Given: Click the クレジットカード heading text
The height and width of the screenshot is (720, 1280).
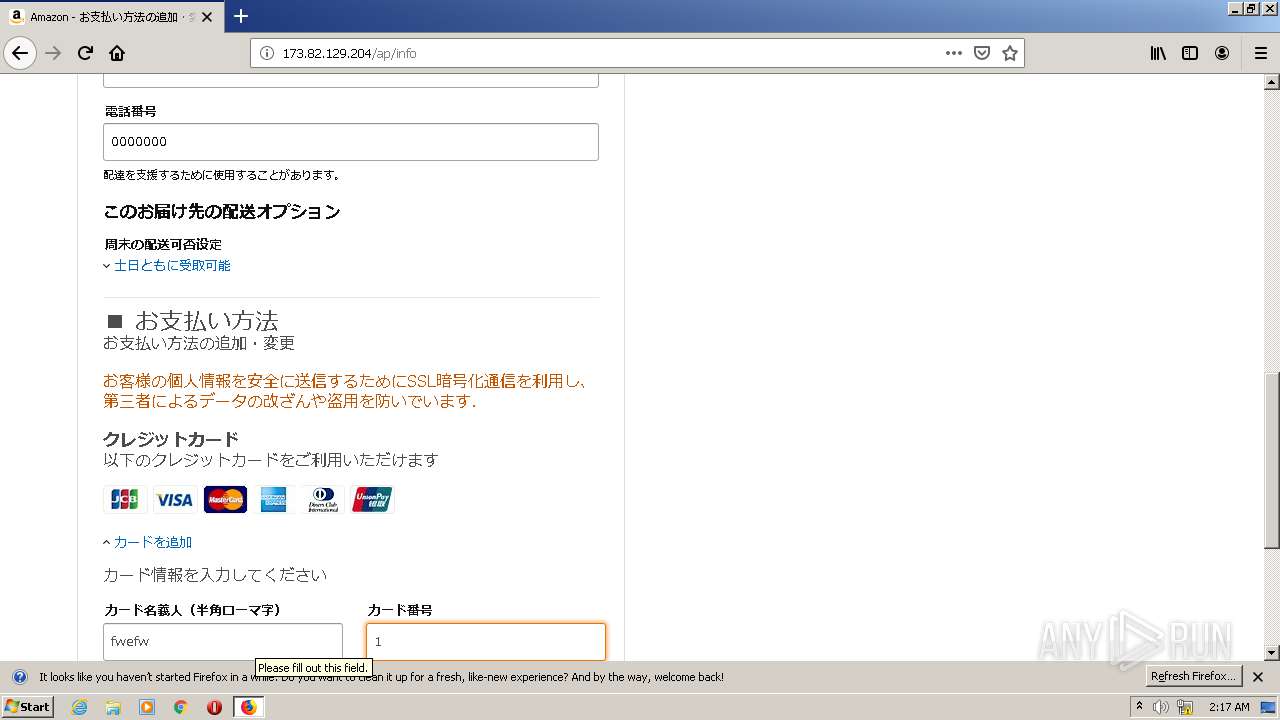Looking at the screenshot, I should pos(171,439).
